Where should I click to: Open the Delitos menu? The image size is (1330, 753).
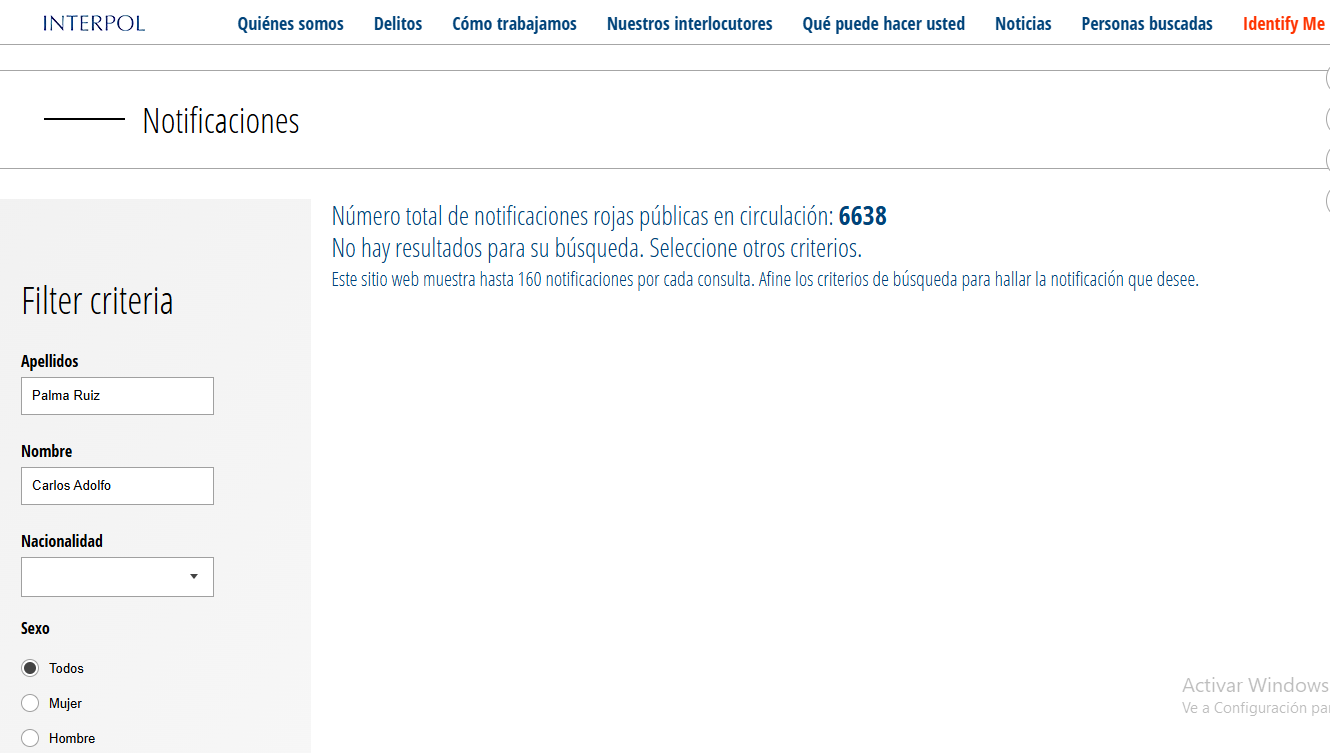(398, 24)
